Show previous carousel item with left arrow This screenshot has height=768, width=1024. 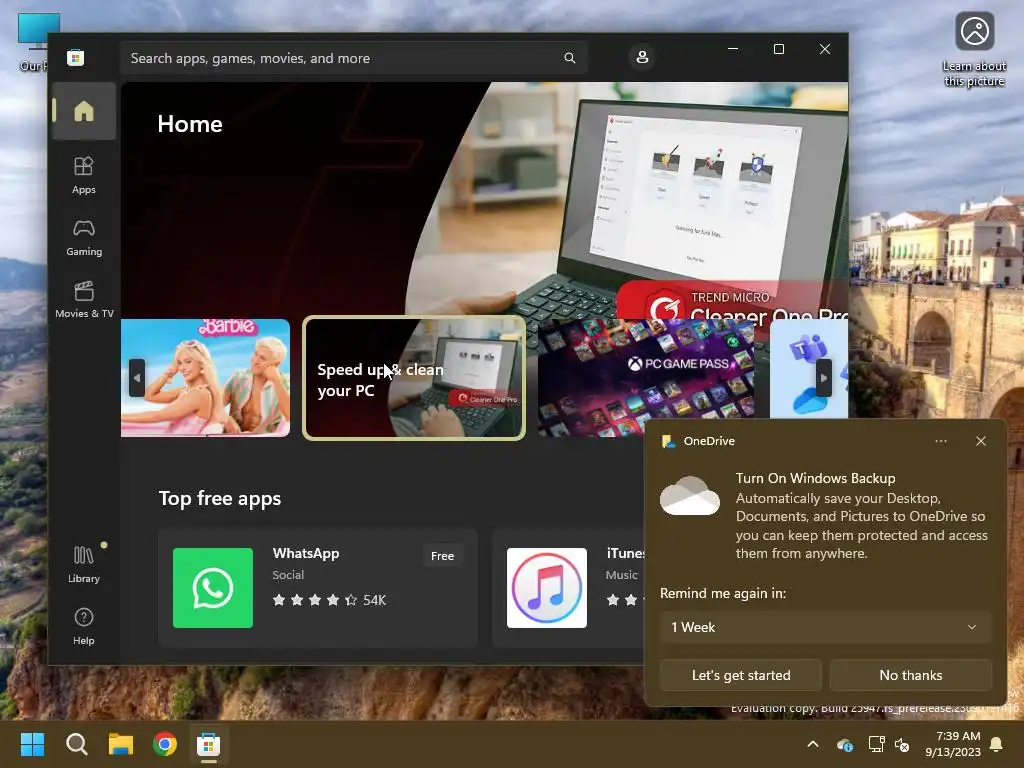pos(136,377)
